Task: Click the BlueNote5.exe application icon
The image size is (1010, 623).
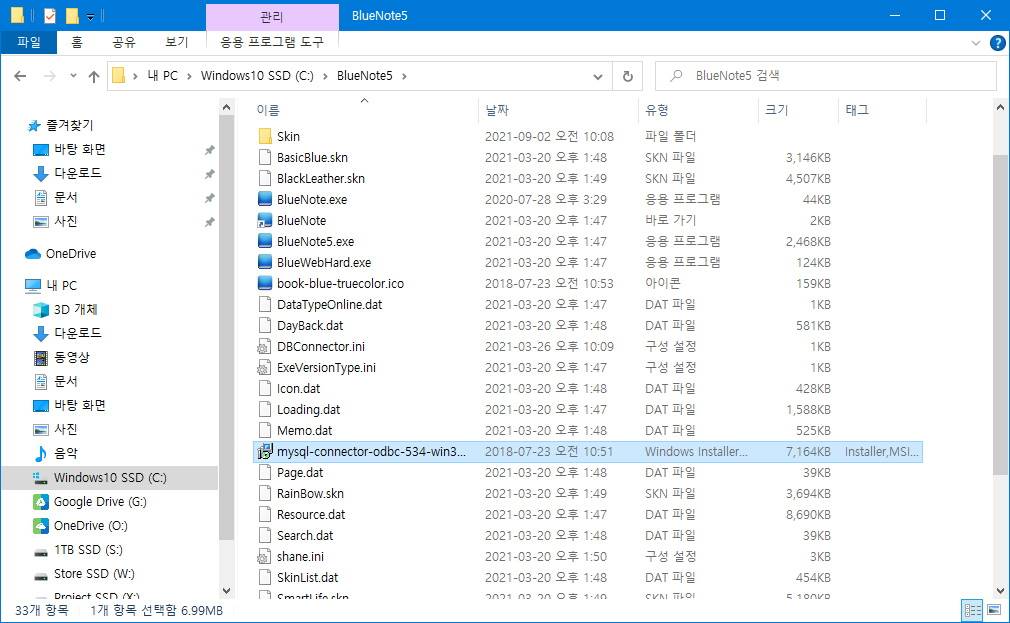Action: click(265, 241)
